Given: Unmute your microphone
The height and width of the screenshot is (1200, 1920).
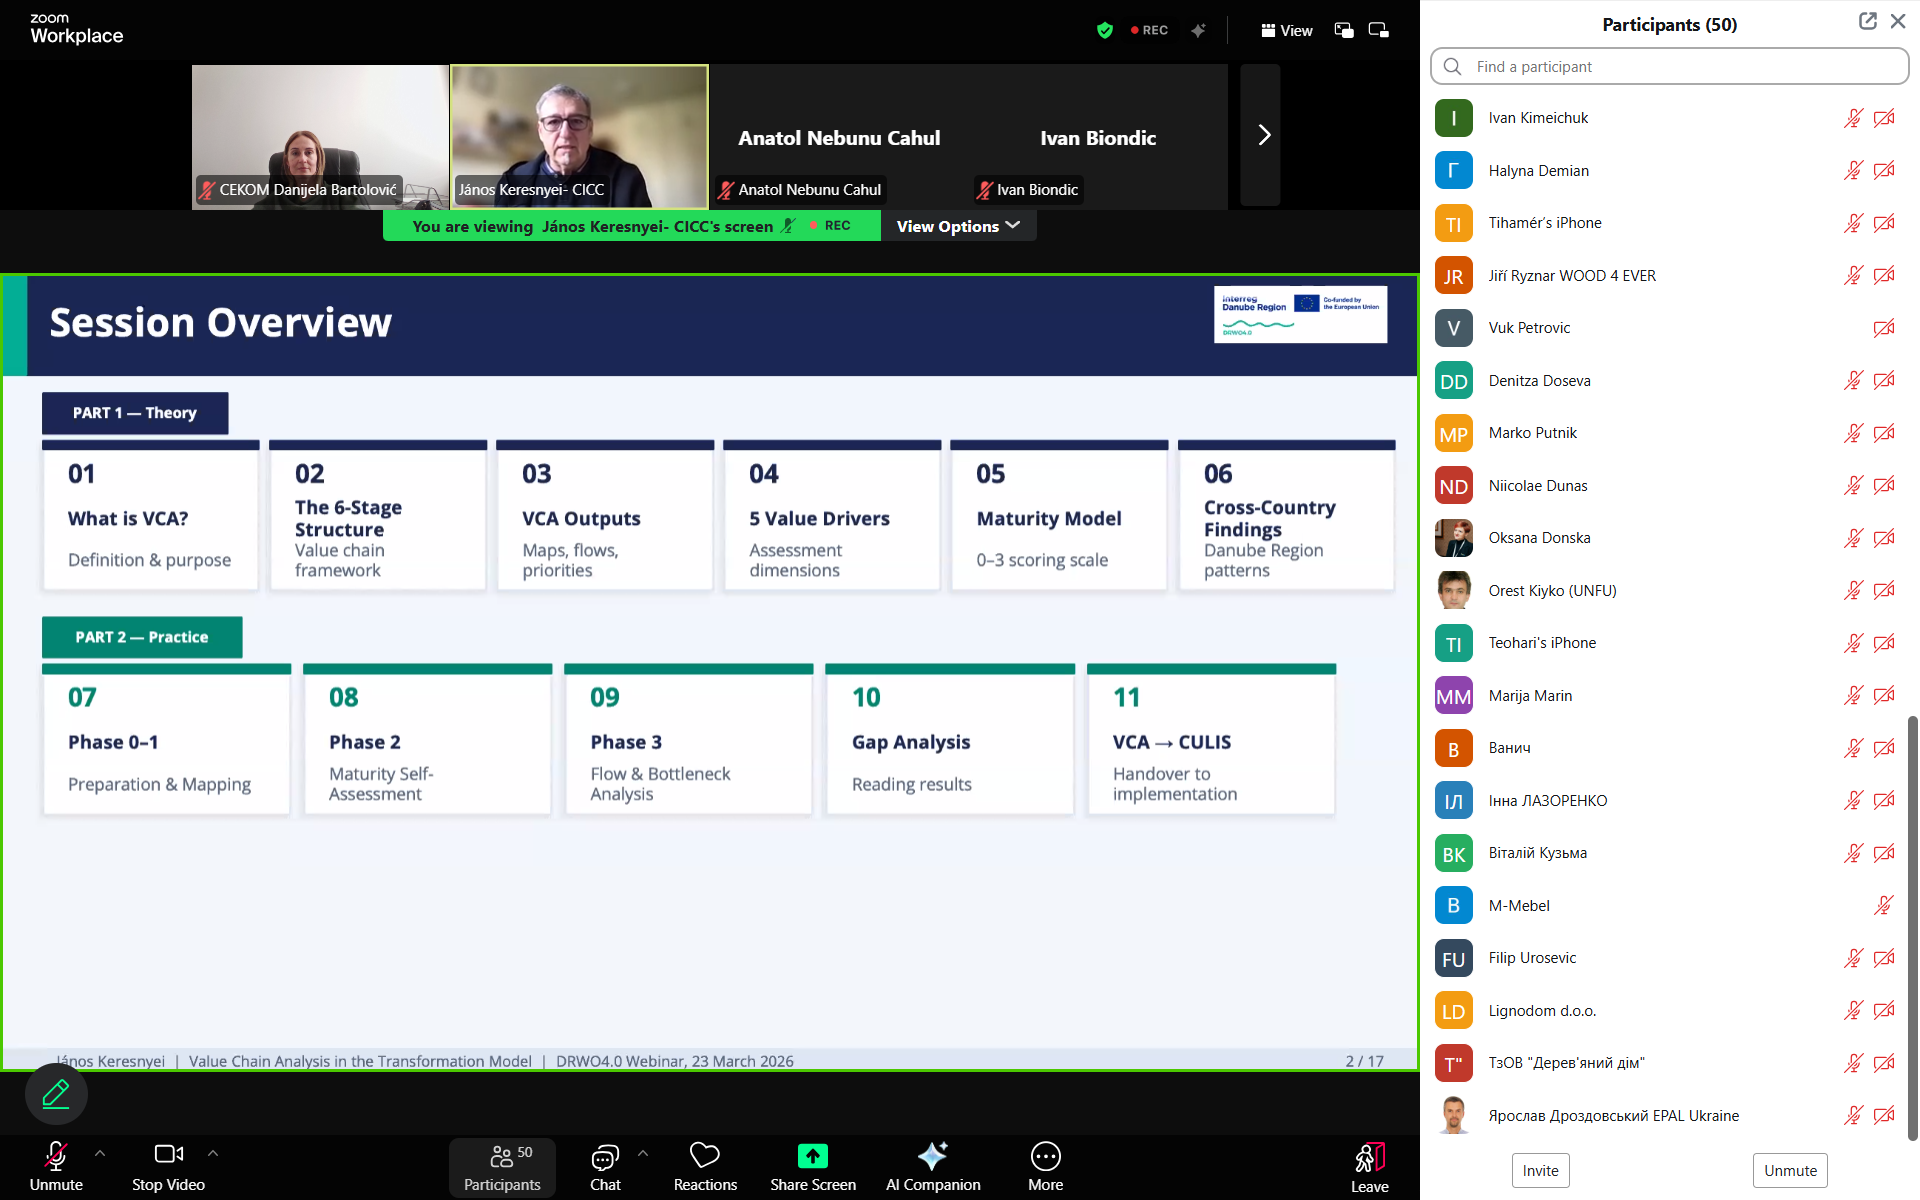Looking at the screenshot, I should point(56,1157).
